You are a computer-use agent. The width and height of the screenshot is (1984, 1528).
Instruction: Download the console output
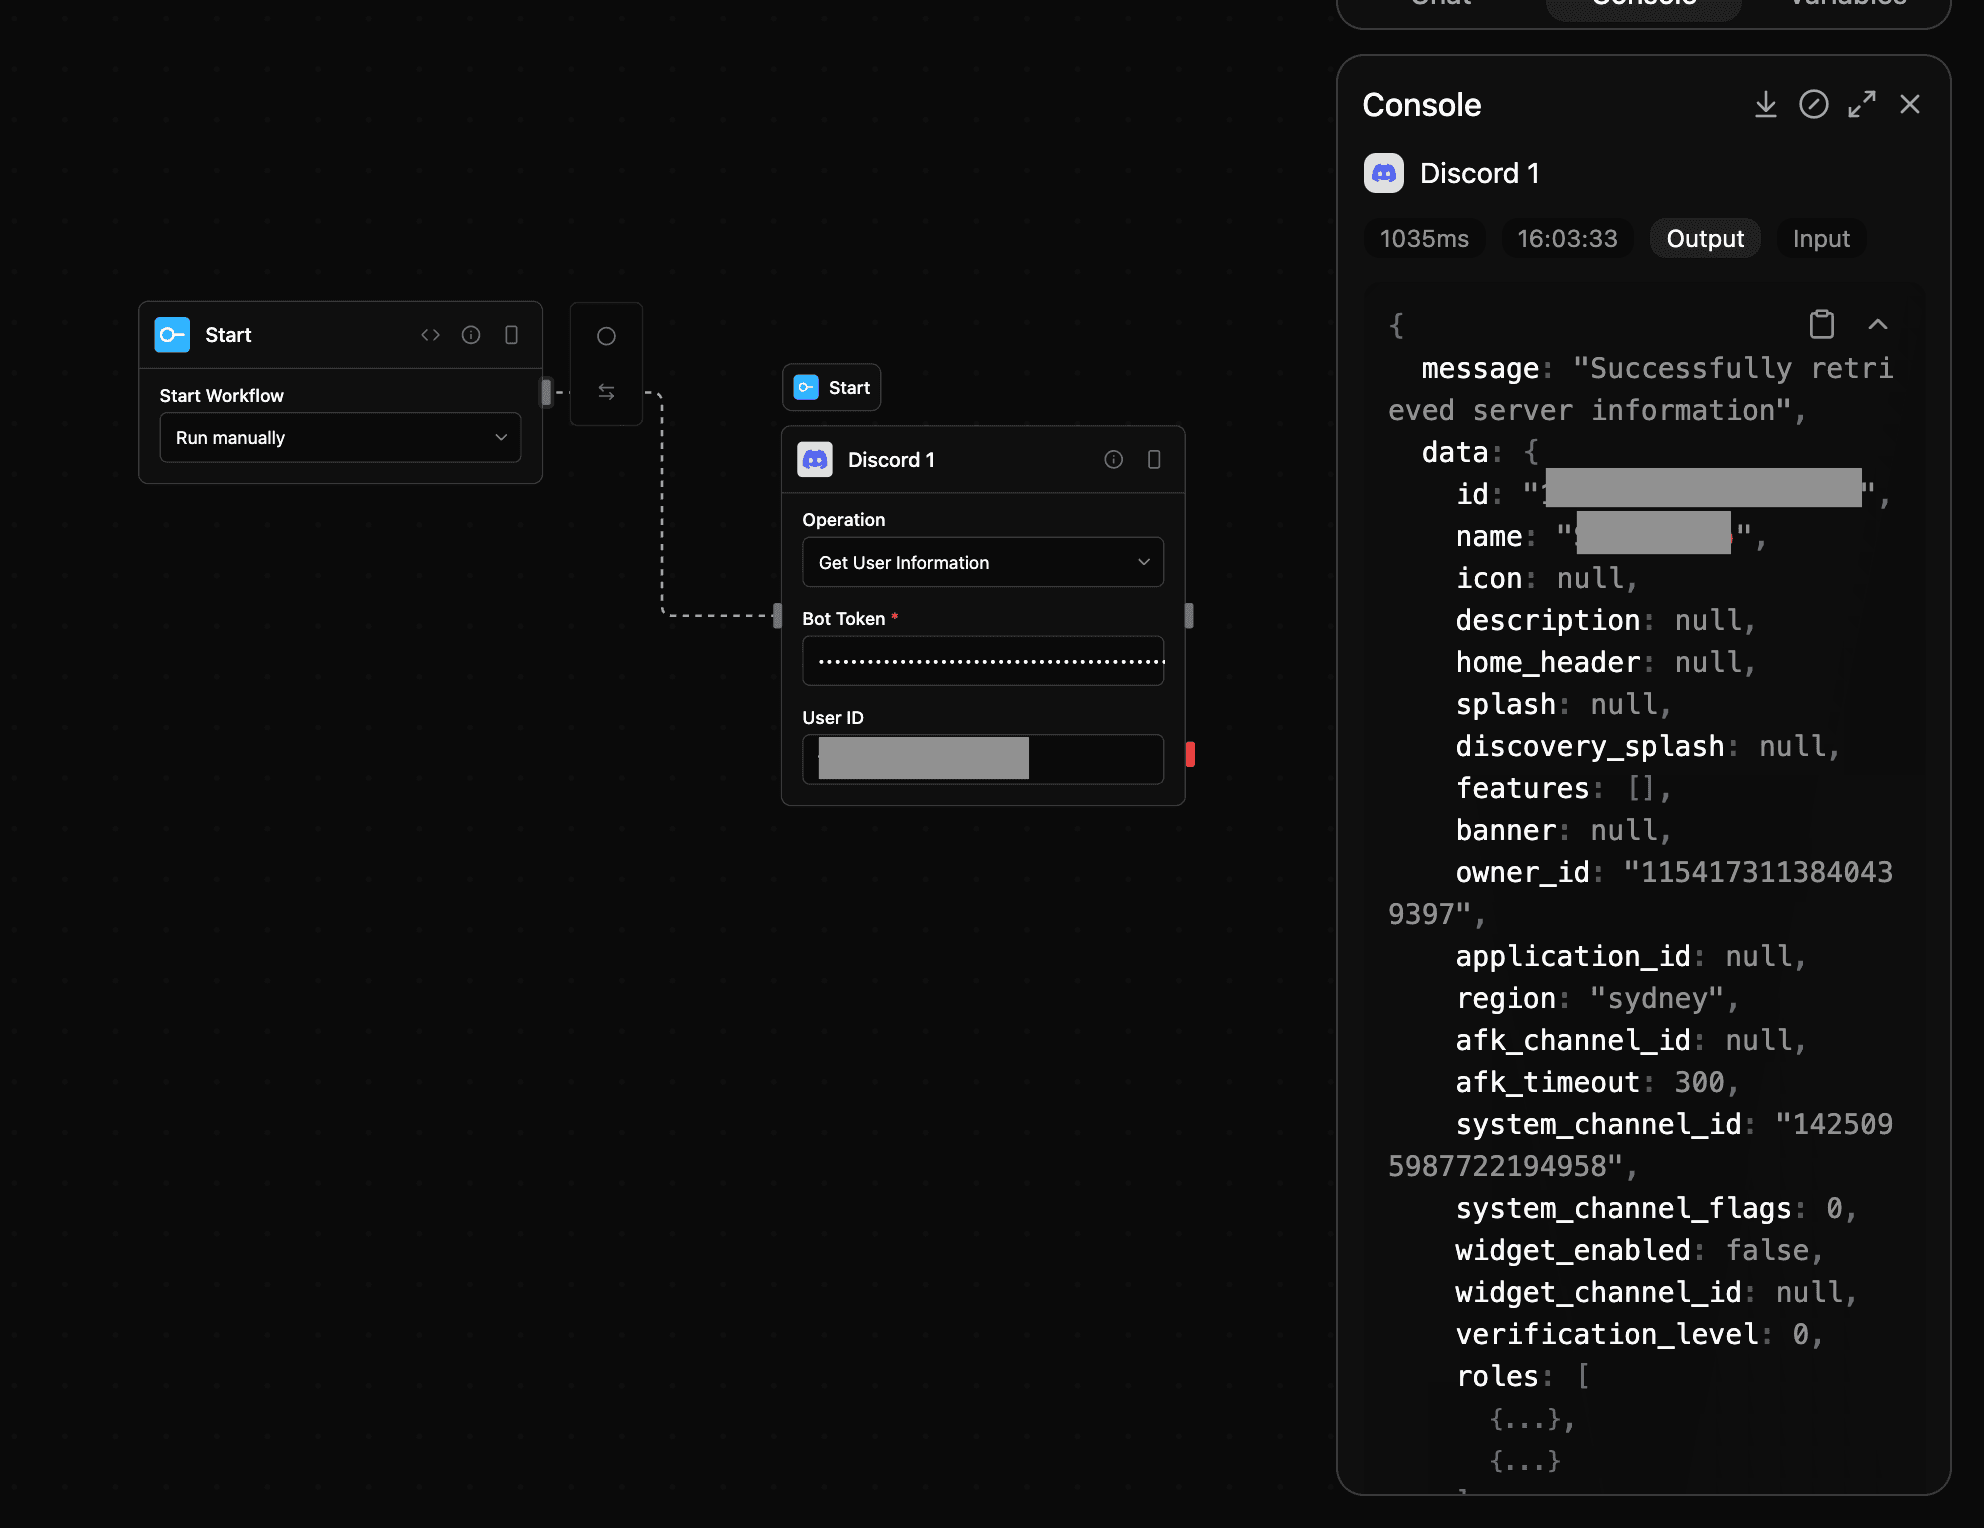coord(1766,104)
